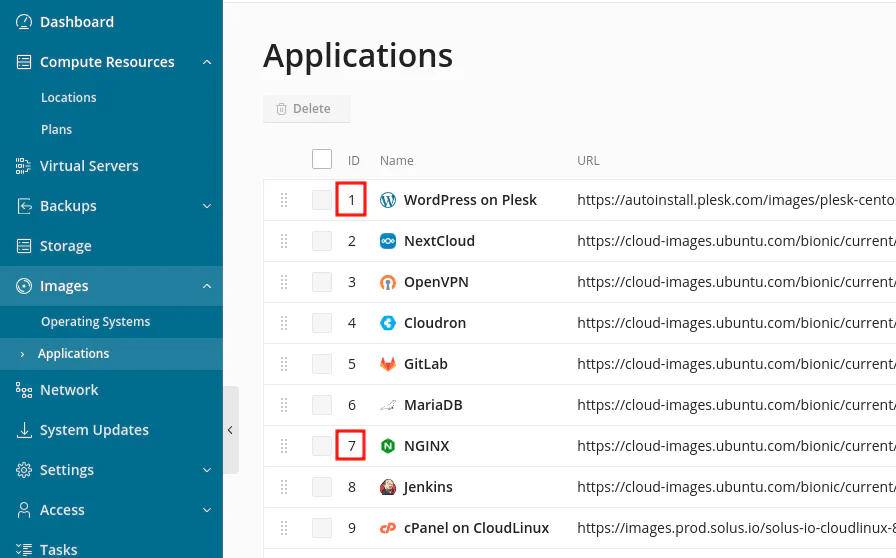Click the ID 5 cell in GitLab row
The image size is (896, 558).
coord(352,364)
